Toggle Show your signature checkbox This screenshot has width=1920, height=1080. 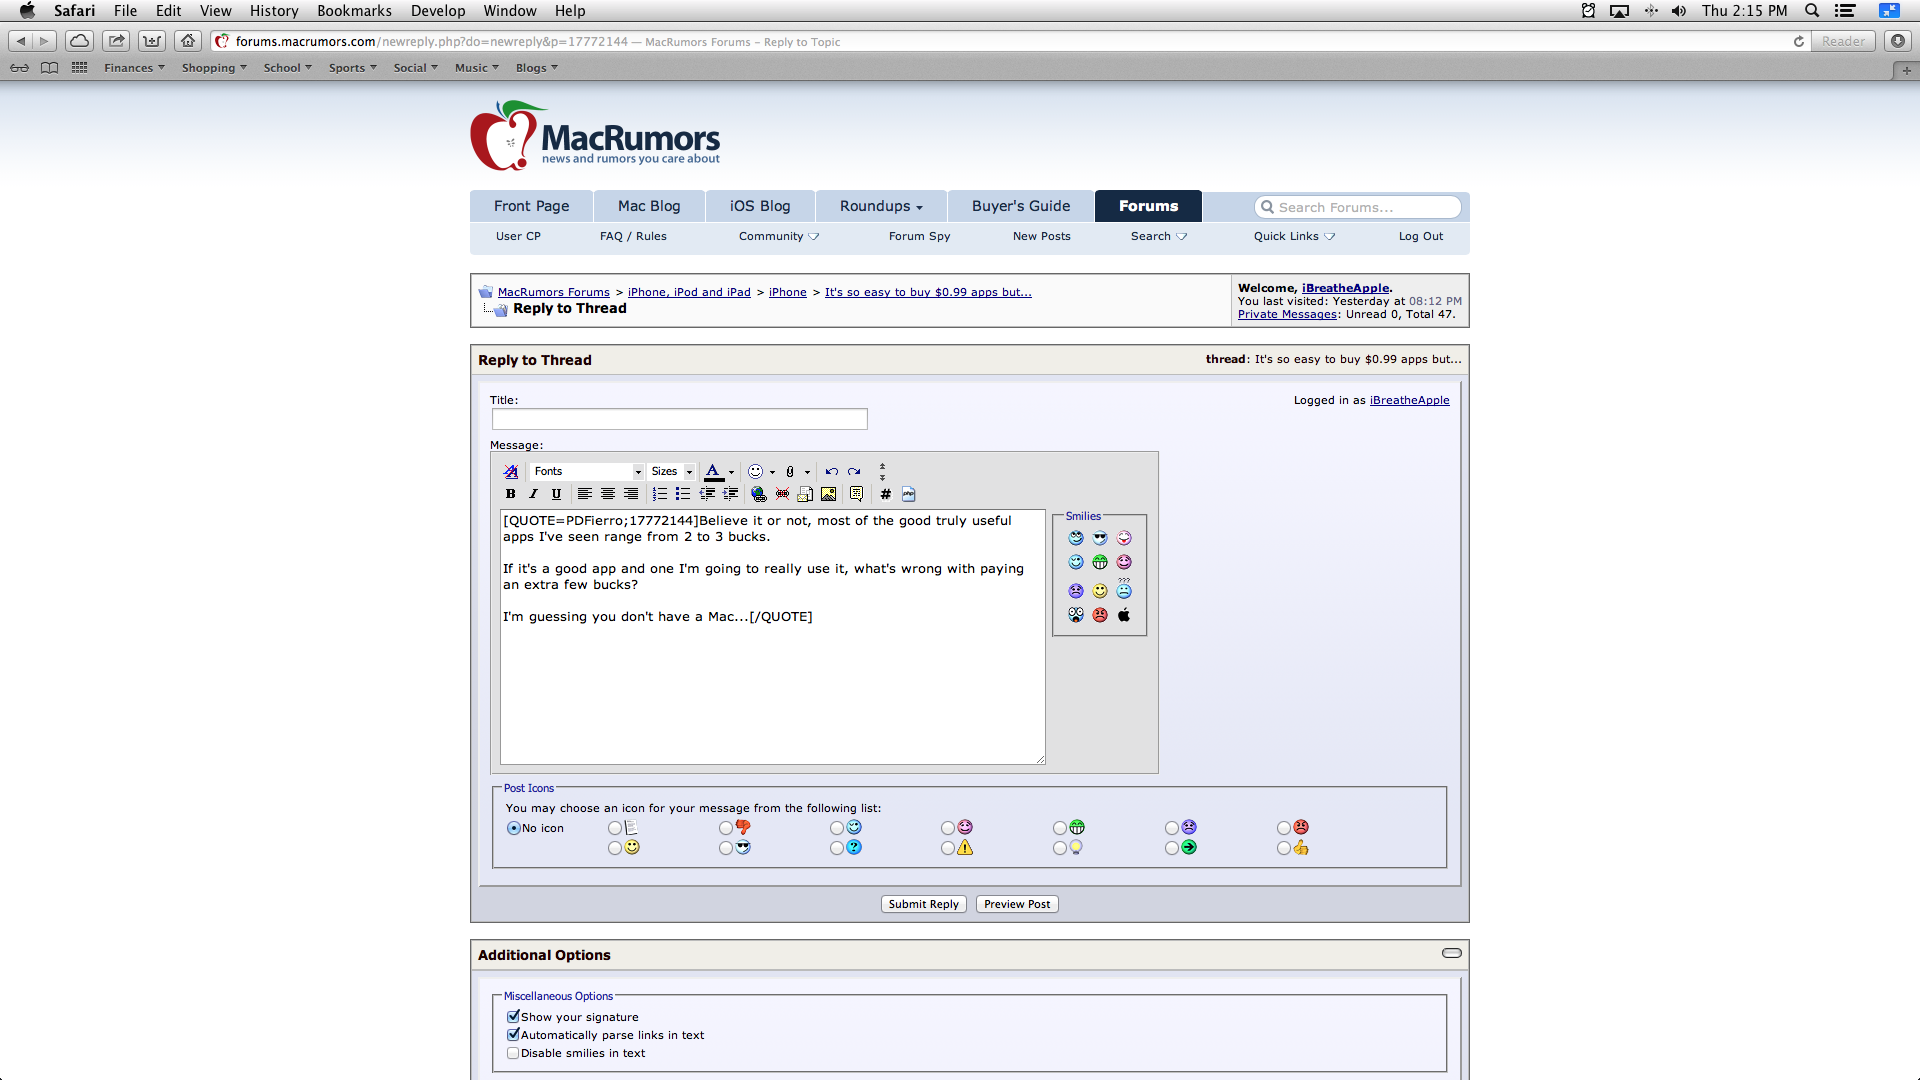[513, 1016]
